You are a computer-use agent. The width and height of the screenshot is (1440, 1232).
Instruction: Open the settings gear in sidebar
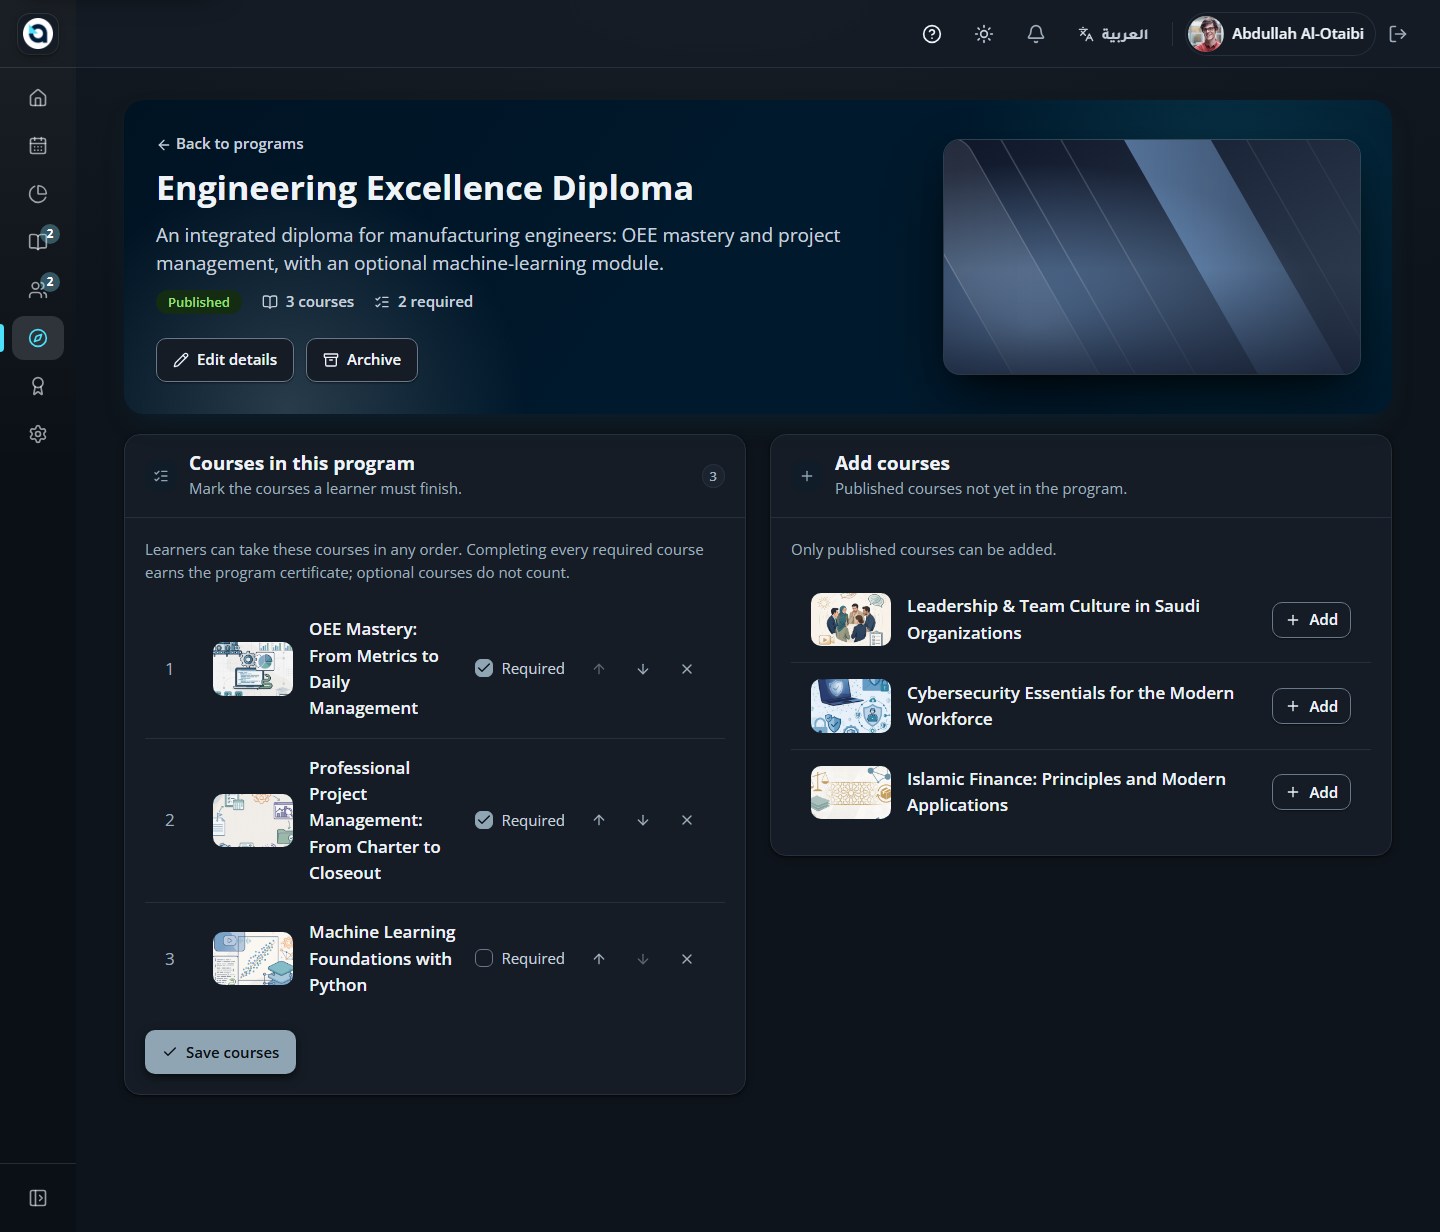click(x=38, y=434)
